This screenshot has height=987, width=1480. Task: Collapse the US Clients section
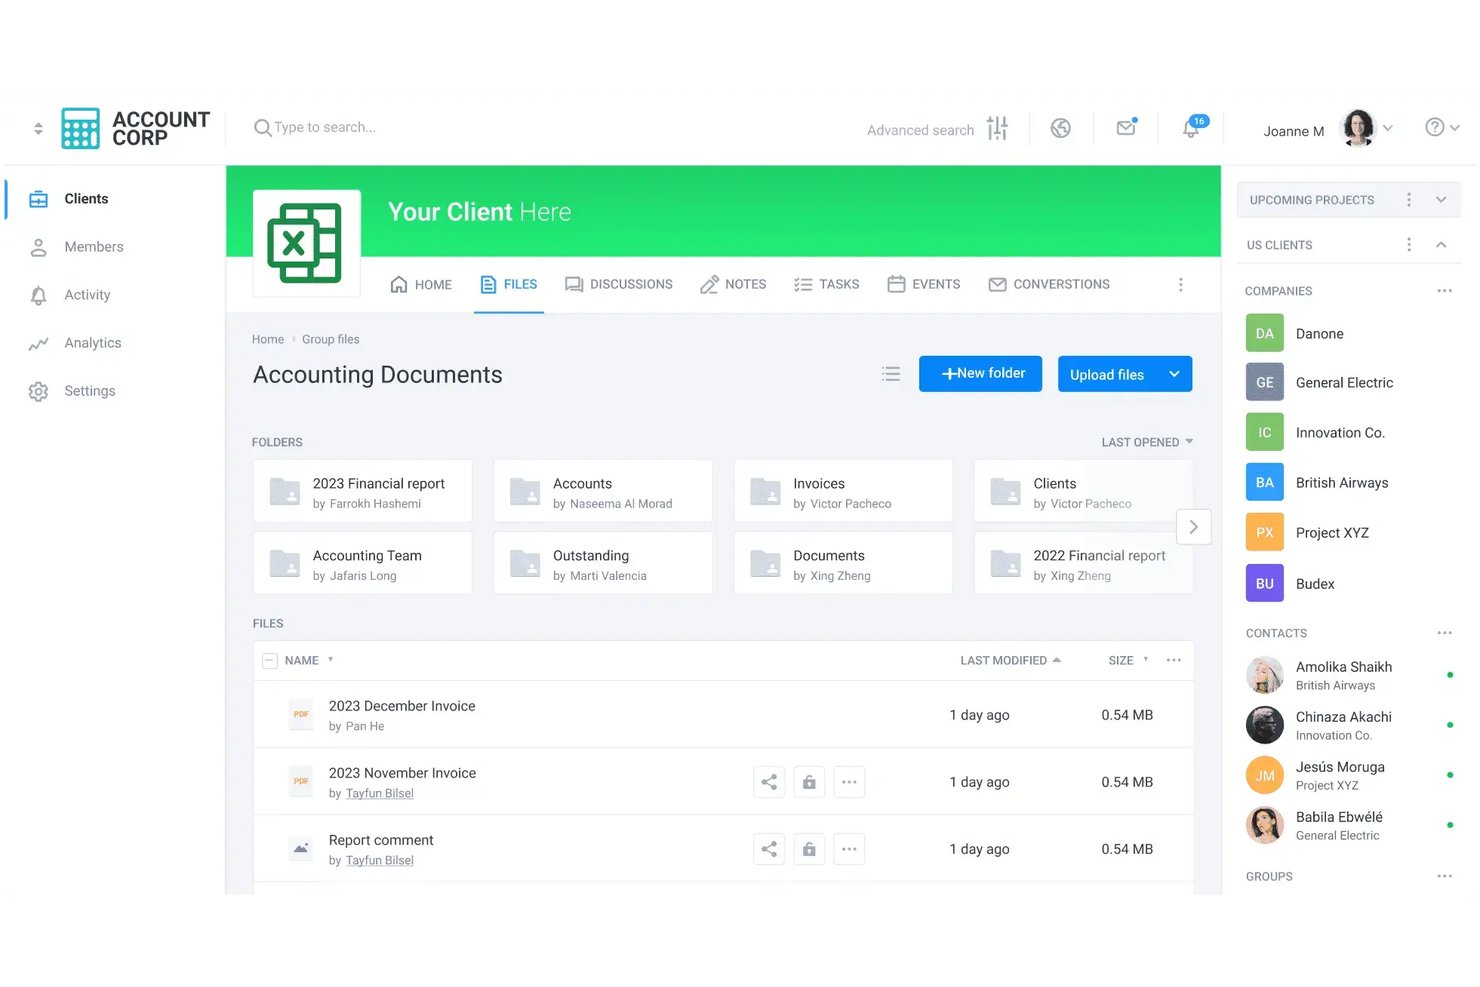pos(1441,245)
